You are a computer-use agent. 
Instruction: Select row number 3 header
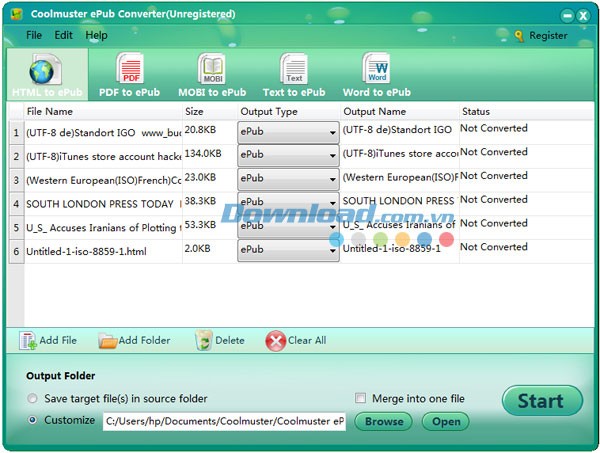point(16,180)
